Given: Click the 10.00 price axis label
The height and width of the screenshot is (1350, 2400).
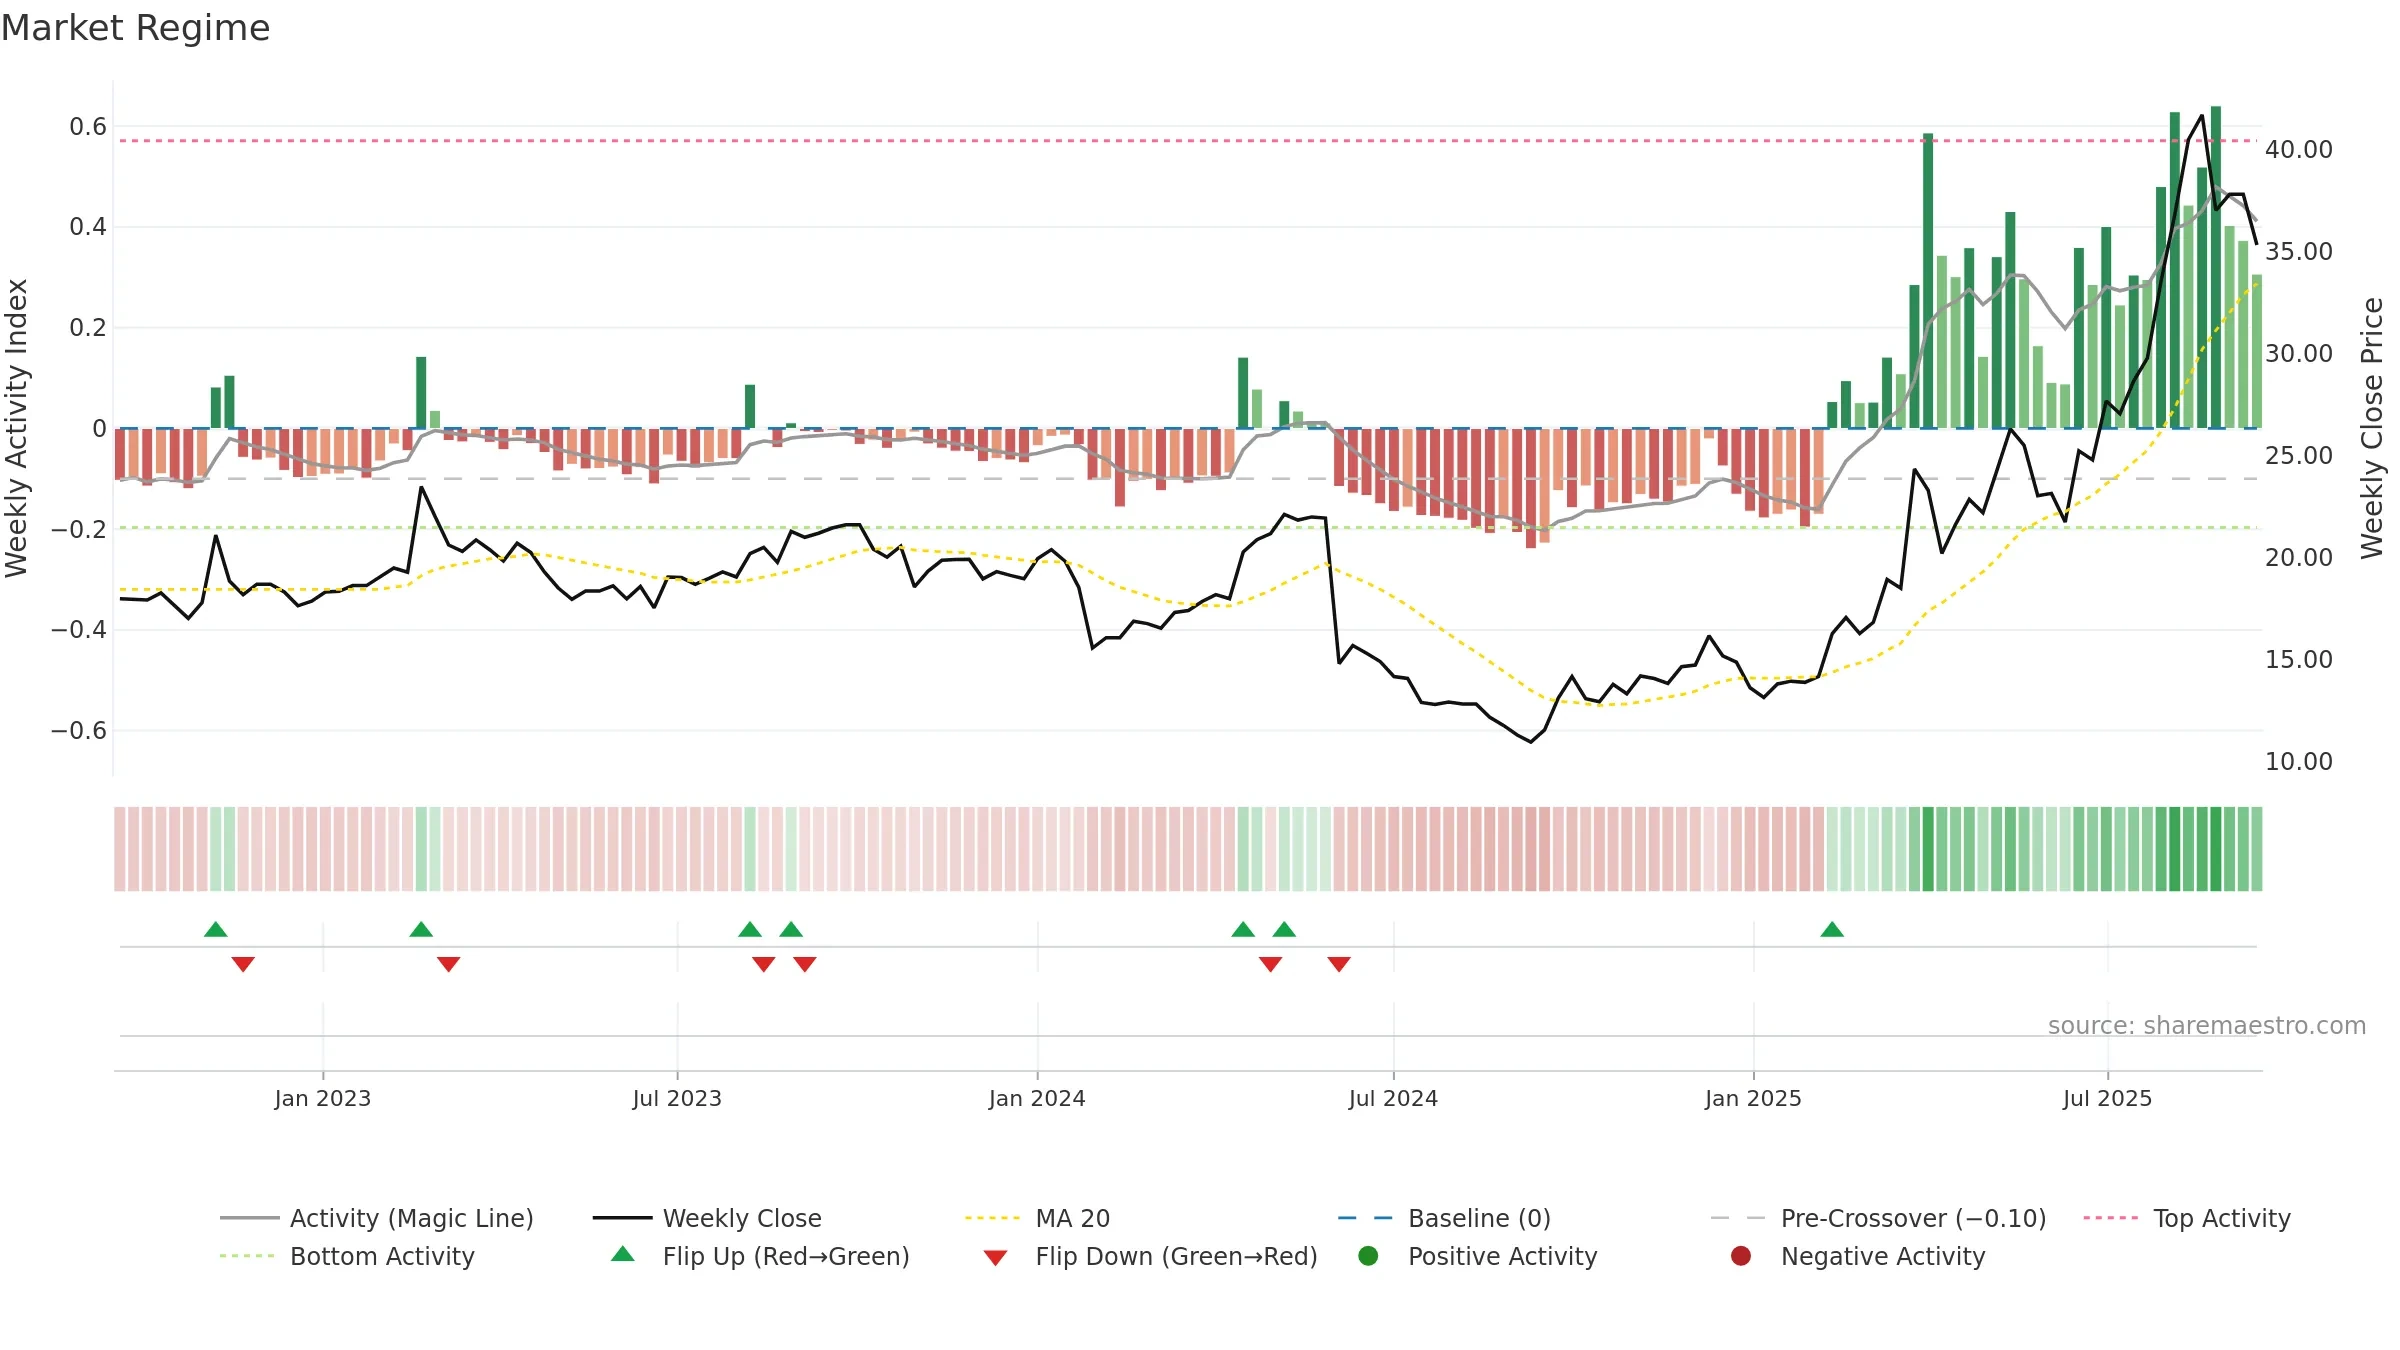Looking at the screenshot, I should click(2298, 761).
